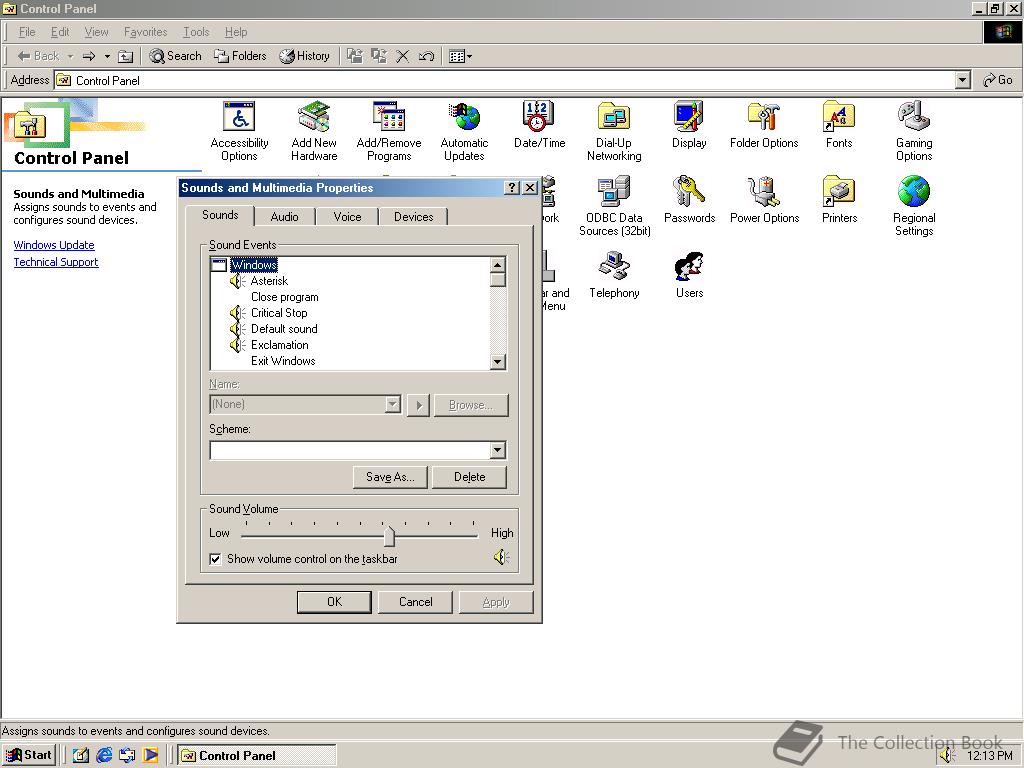
Task: Open the Favorites menu
Action: [x=146, y=32]
